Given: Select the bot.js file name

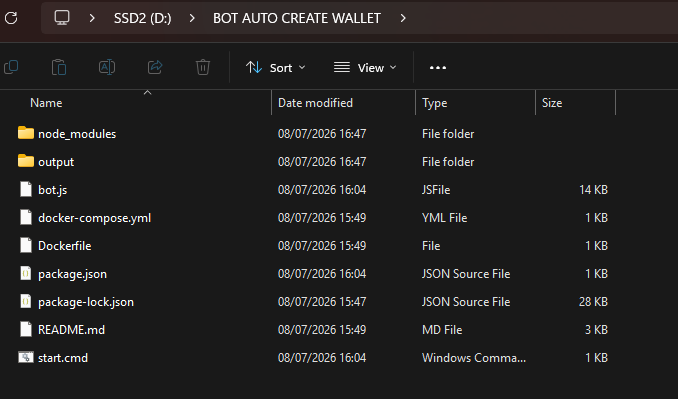Looking at the screenshot, I should pyautogui.click(x=52, y=190).
